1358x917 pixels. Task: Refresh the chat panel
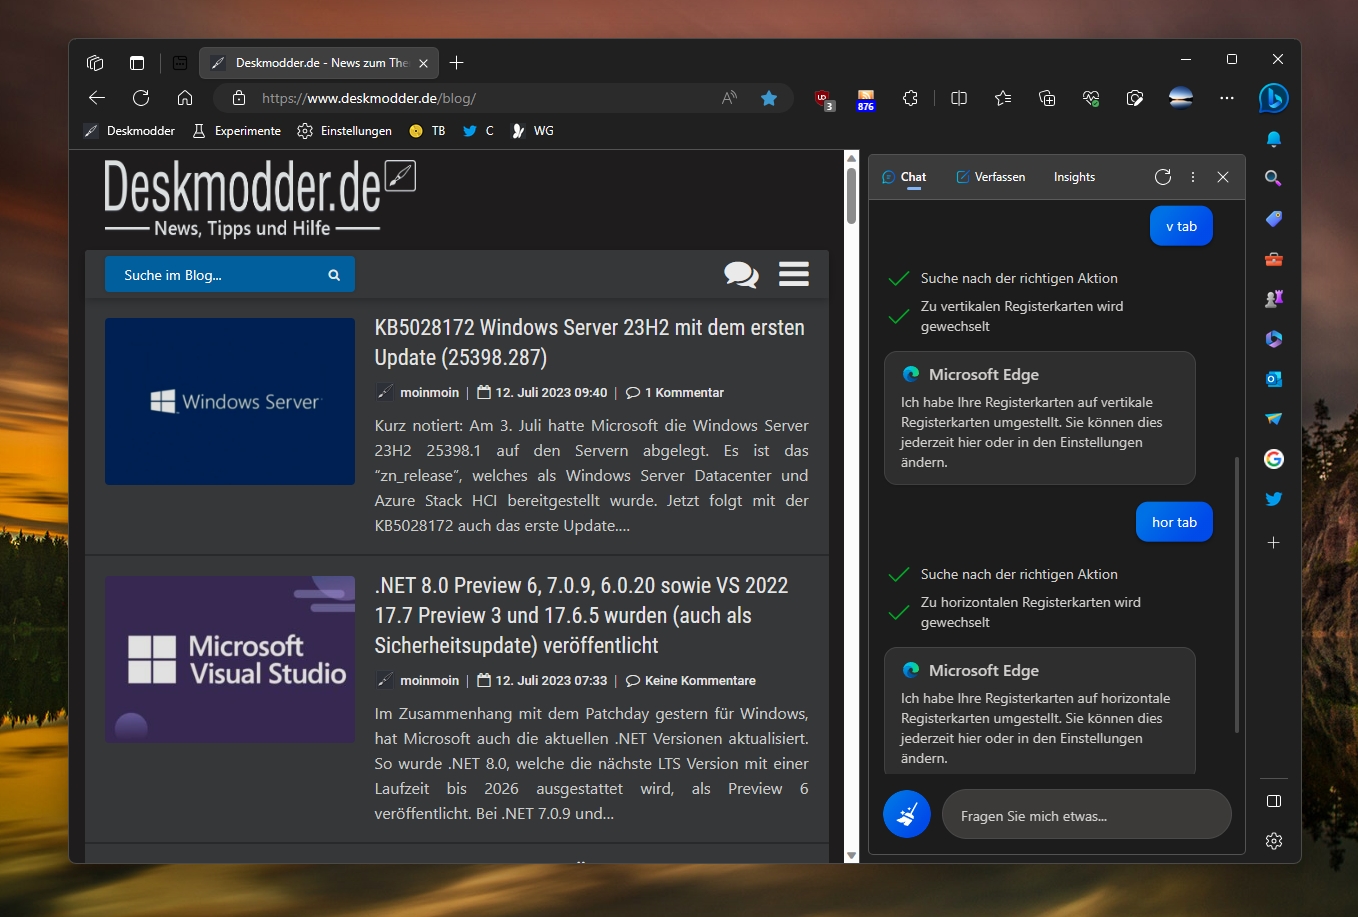[x=1163, y=177]
